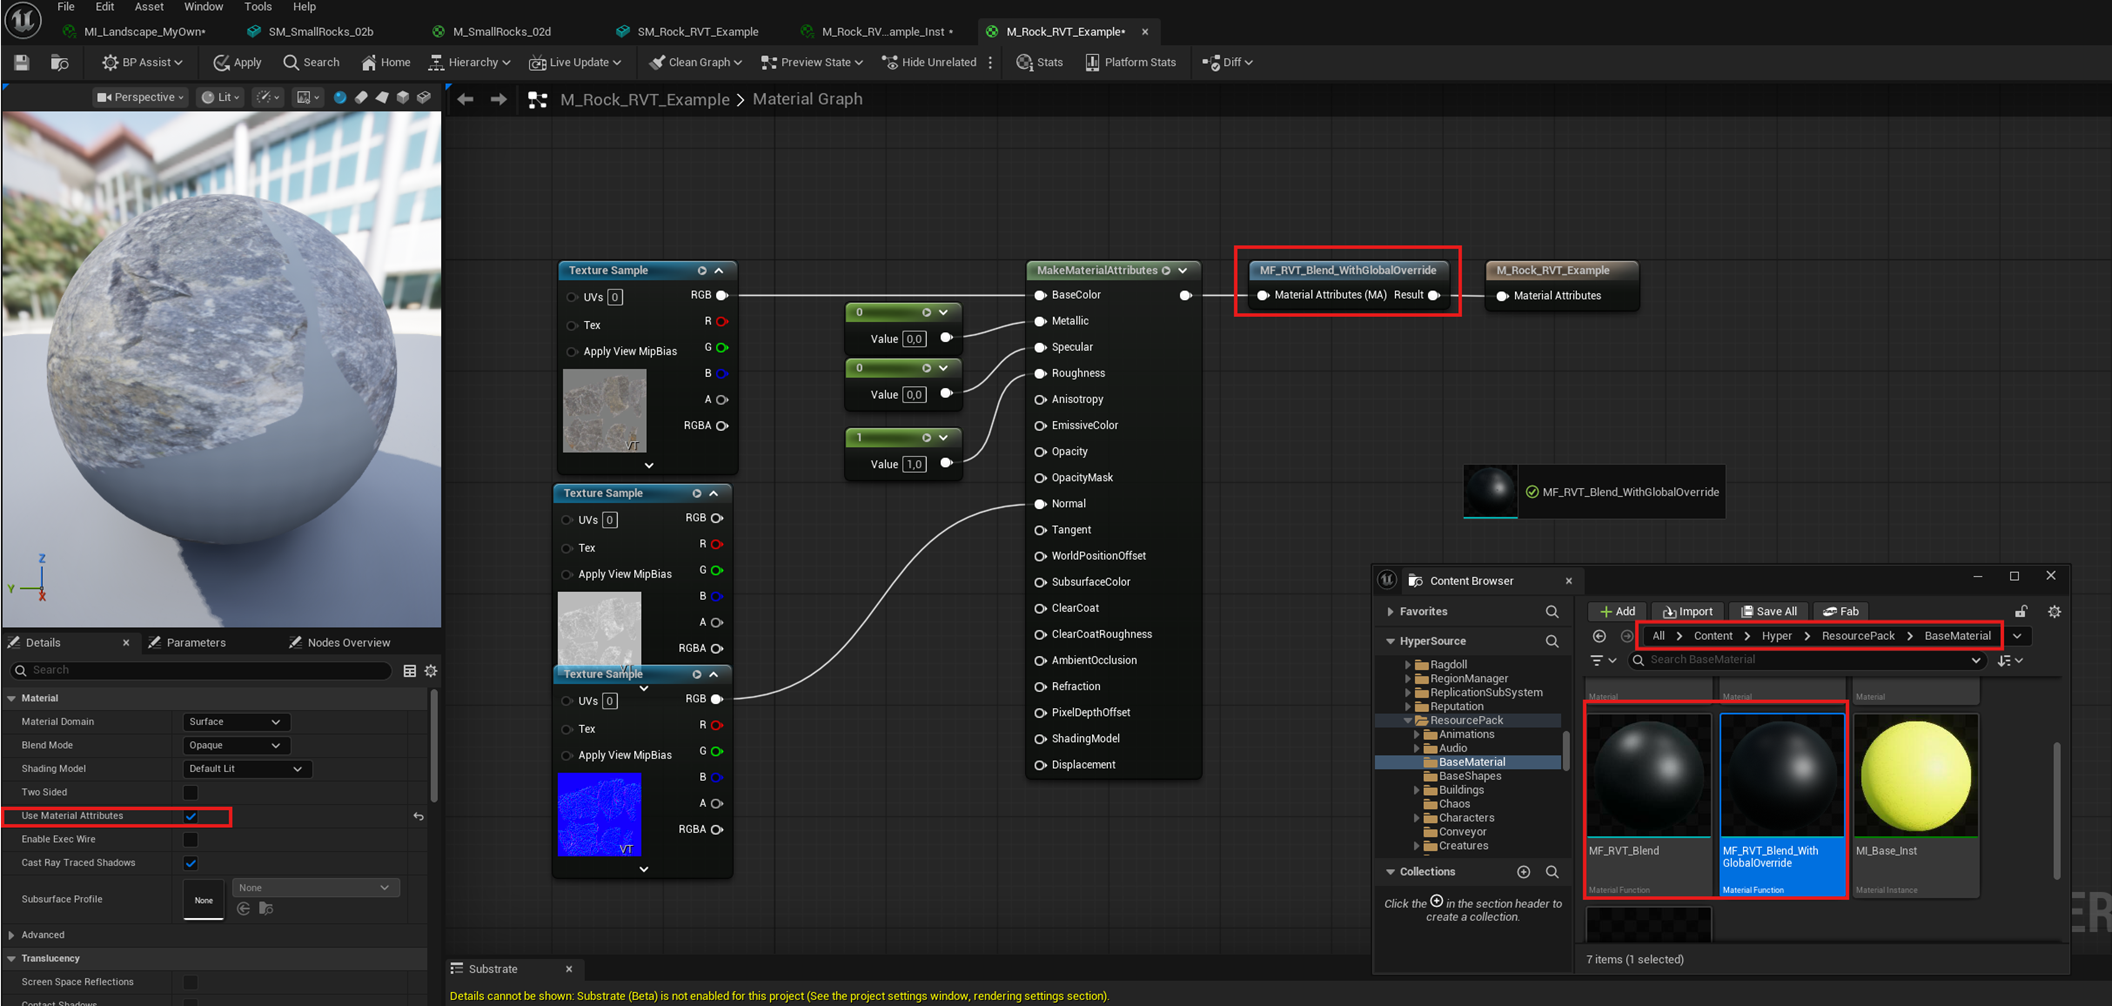
Task: Open the Clean Graph dropdown
Action: point(695,62)
